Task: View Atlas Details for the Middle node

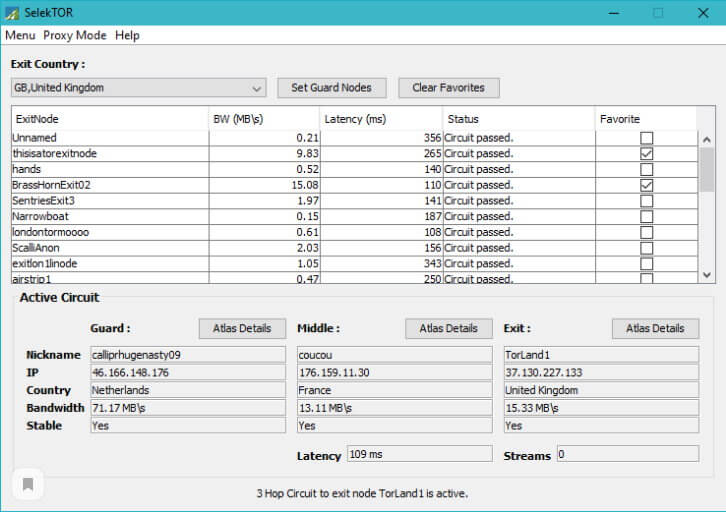Action: [448, 328]
